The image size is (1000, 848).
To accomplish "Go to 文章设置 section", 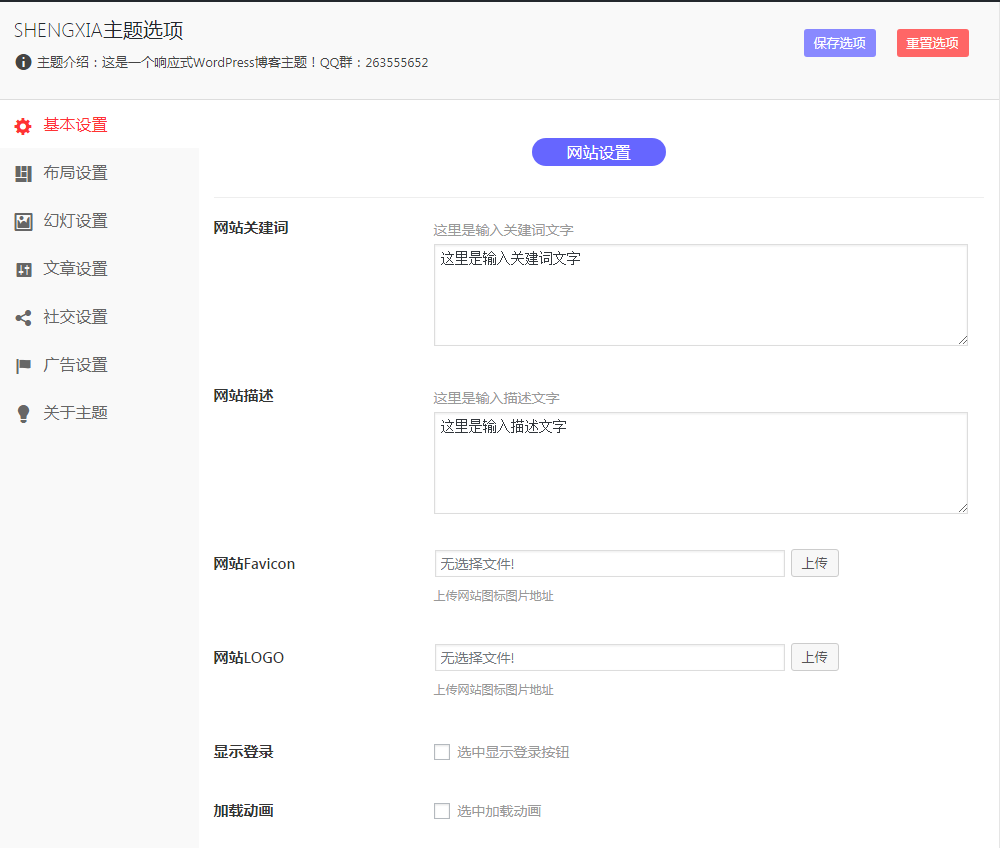I will click(x=99, y=268).
